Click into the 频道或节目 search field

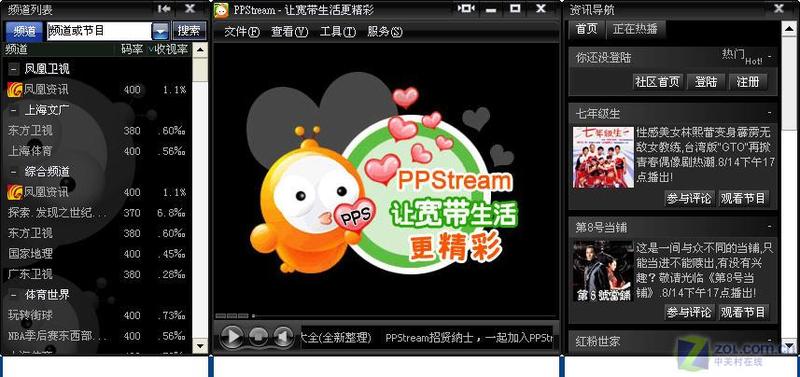[x=99, y=31]
